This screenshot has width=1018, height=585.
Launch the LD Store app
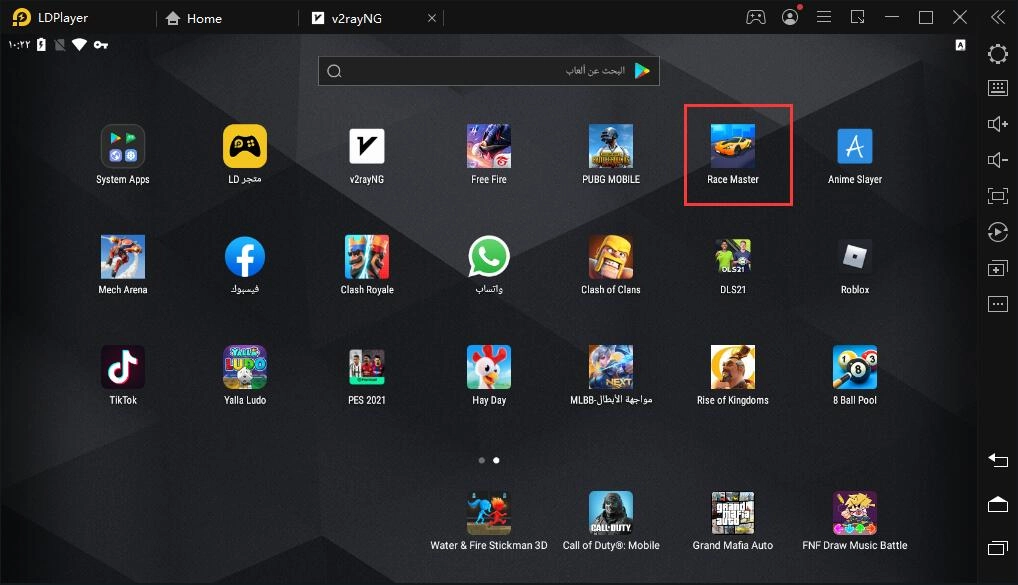point(245,147)
